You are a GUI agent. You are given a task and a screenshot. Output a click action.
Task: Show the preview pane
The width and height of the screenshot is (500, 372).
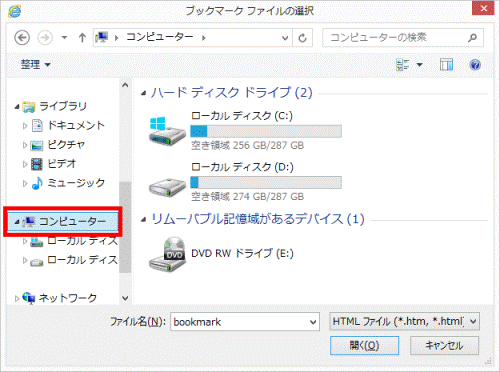[446, 64]
